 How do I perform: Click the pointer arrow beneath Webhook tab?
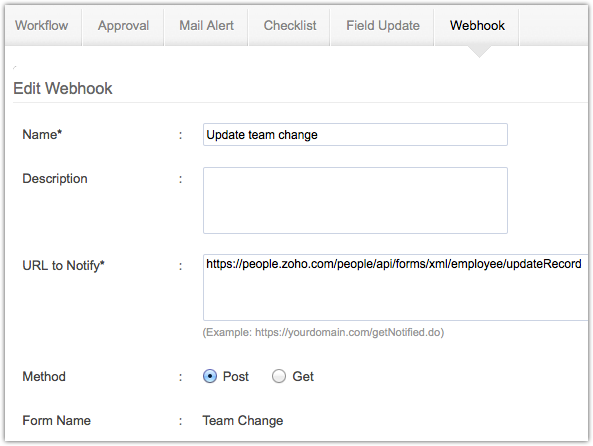pyautogui.click(x=479, y=51)
